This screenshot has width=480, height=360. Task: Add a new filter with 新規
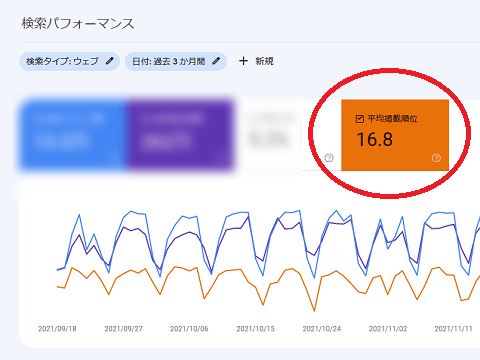[256, 61]
